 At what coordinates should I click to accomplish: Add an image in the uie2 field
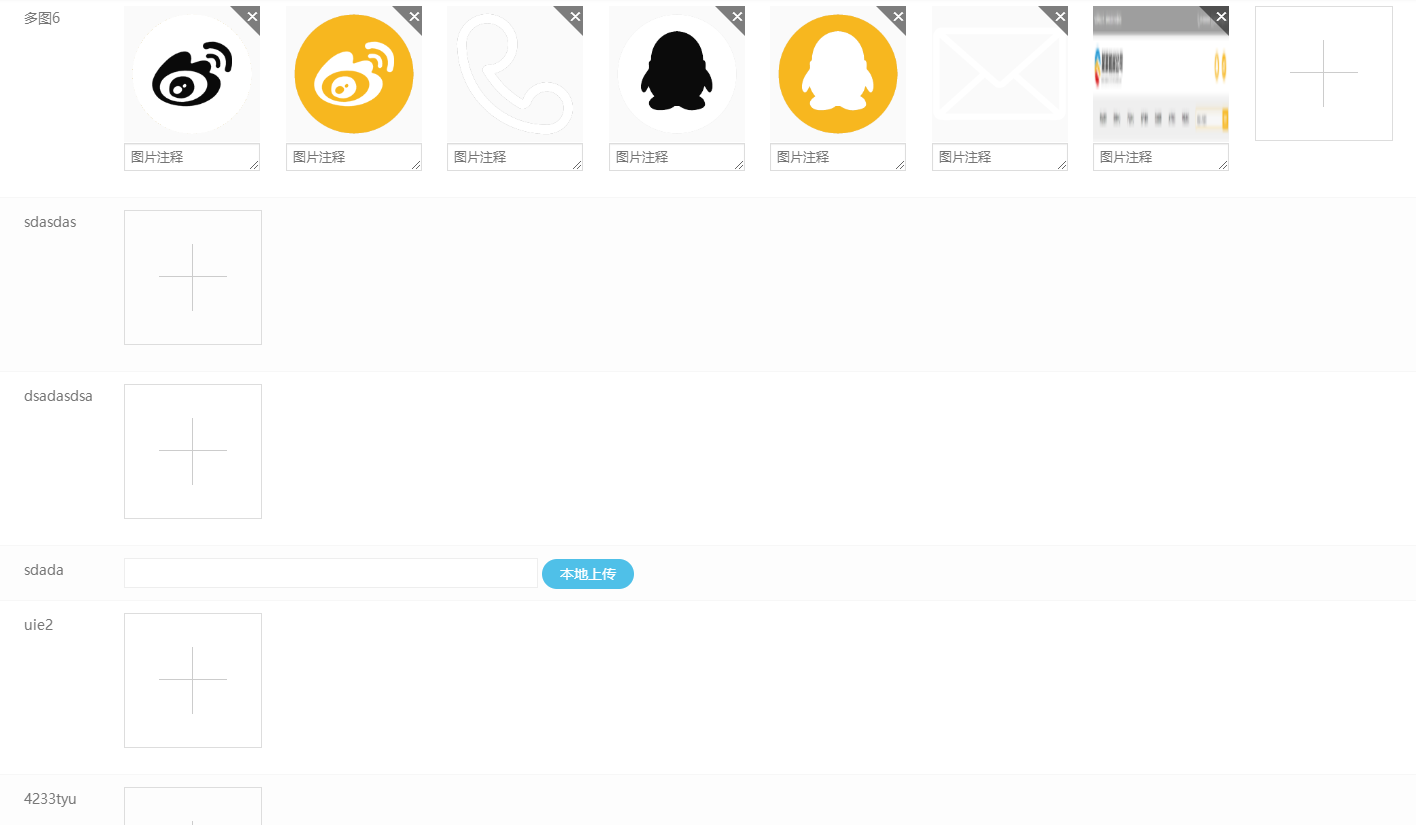pos(193,680)
